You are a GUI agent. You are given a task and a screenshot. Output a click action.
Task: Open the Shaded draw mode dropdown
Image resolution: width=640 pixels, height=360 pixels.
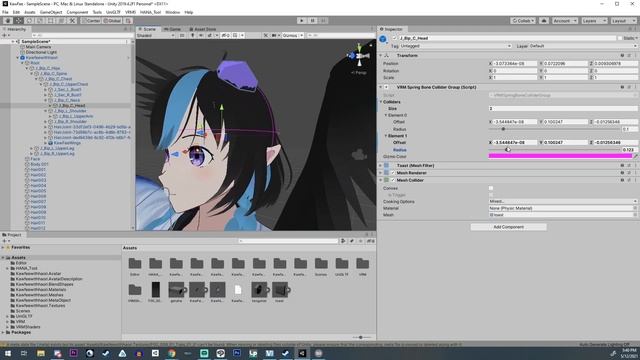click(156, 36)
